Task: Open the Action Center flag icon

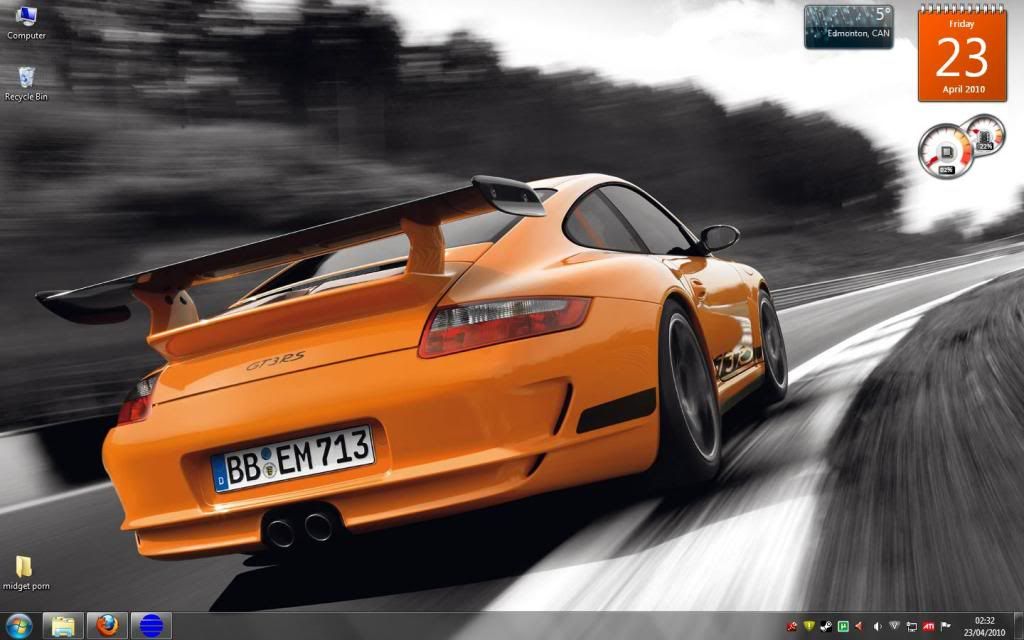Action: pyautogui.click(x=945, y=627)
